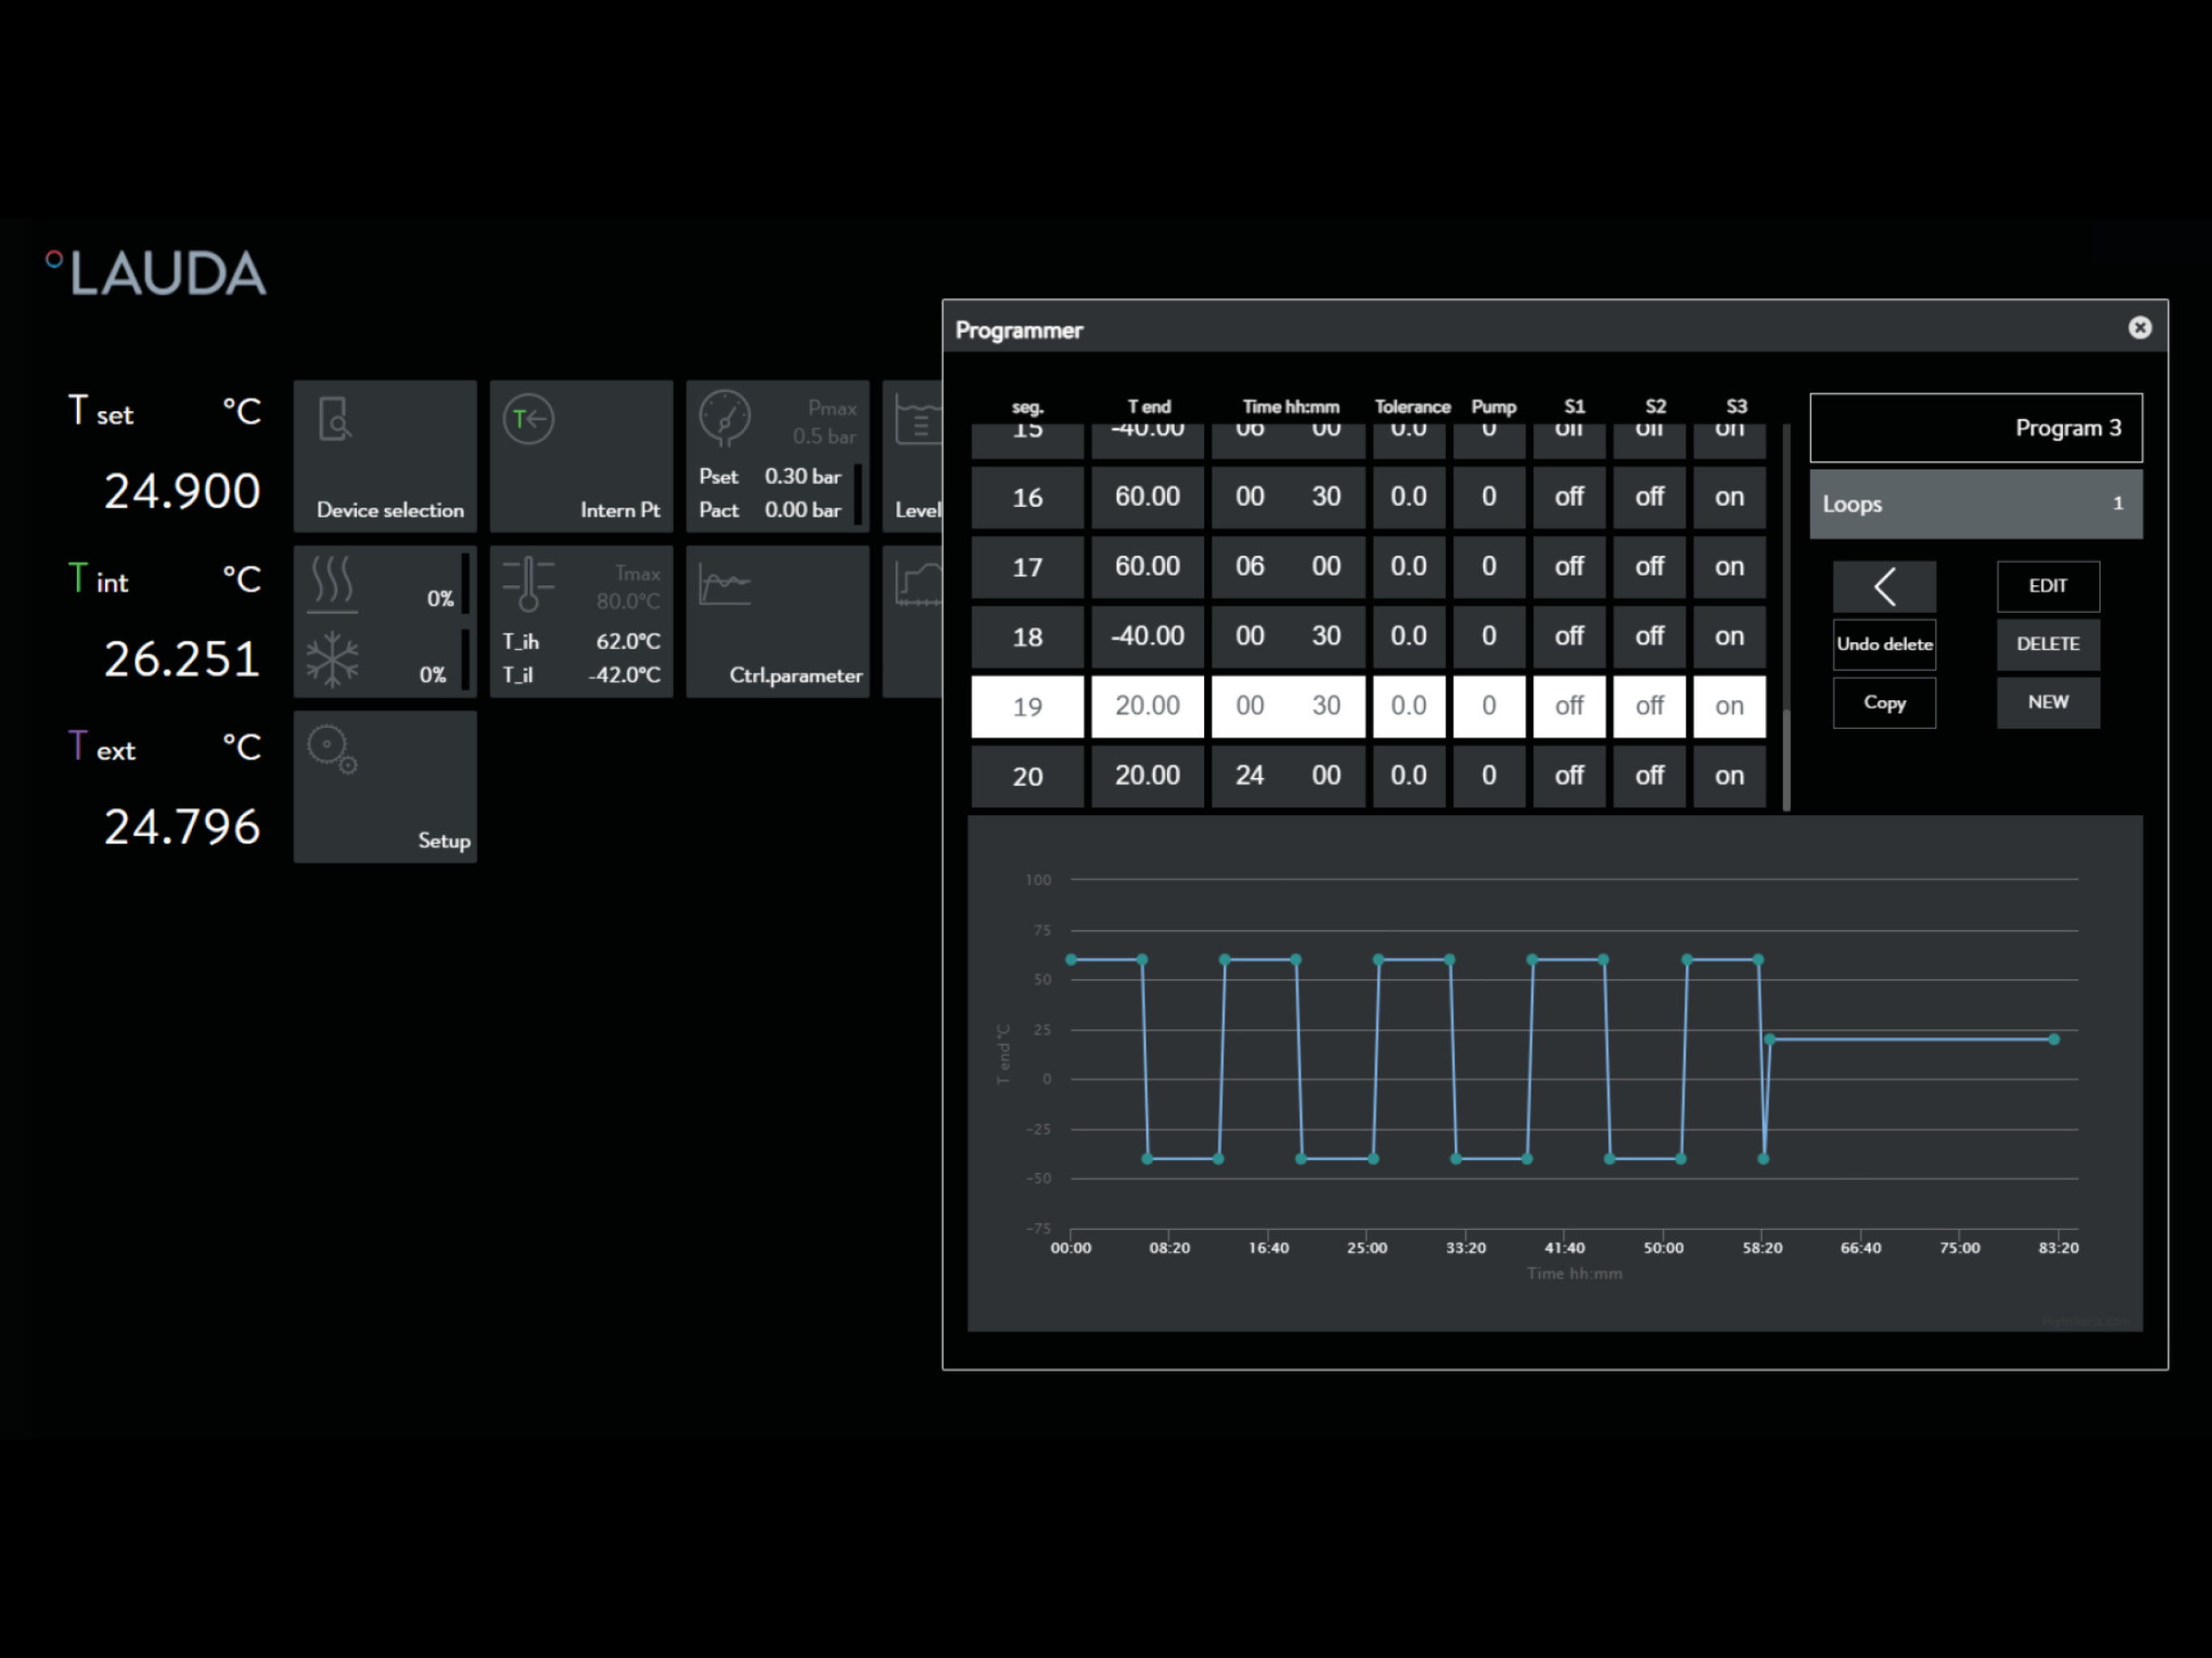Click T end 20.00 in segment 20
Image resolution: width=2212 pixels, height=1658 pixels.
(1147, 776)
